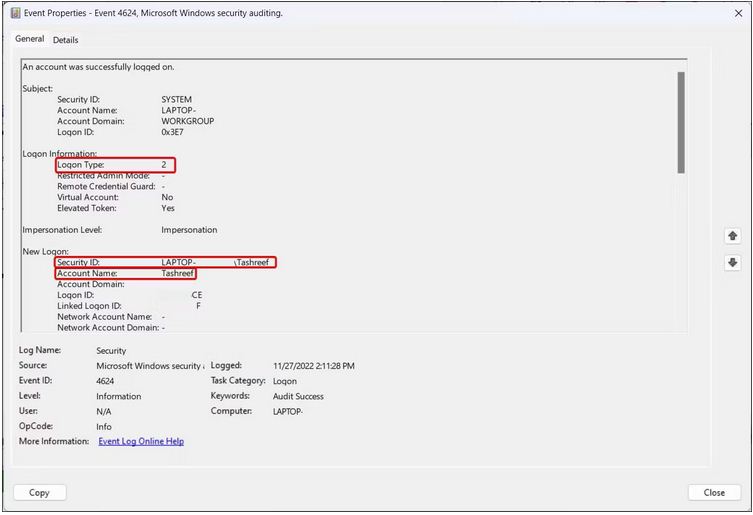Screen dimensions: 753x515
Task: Click the 'Logon Information:' section heading
Action: [60, 154]
